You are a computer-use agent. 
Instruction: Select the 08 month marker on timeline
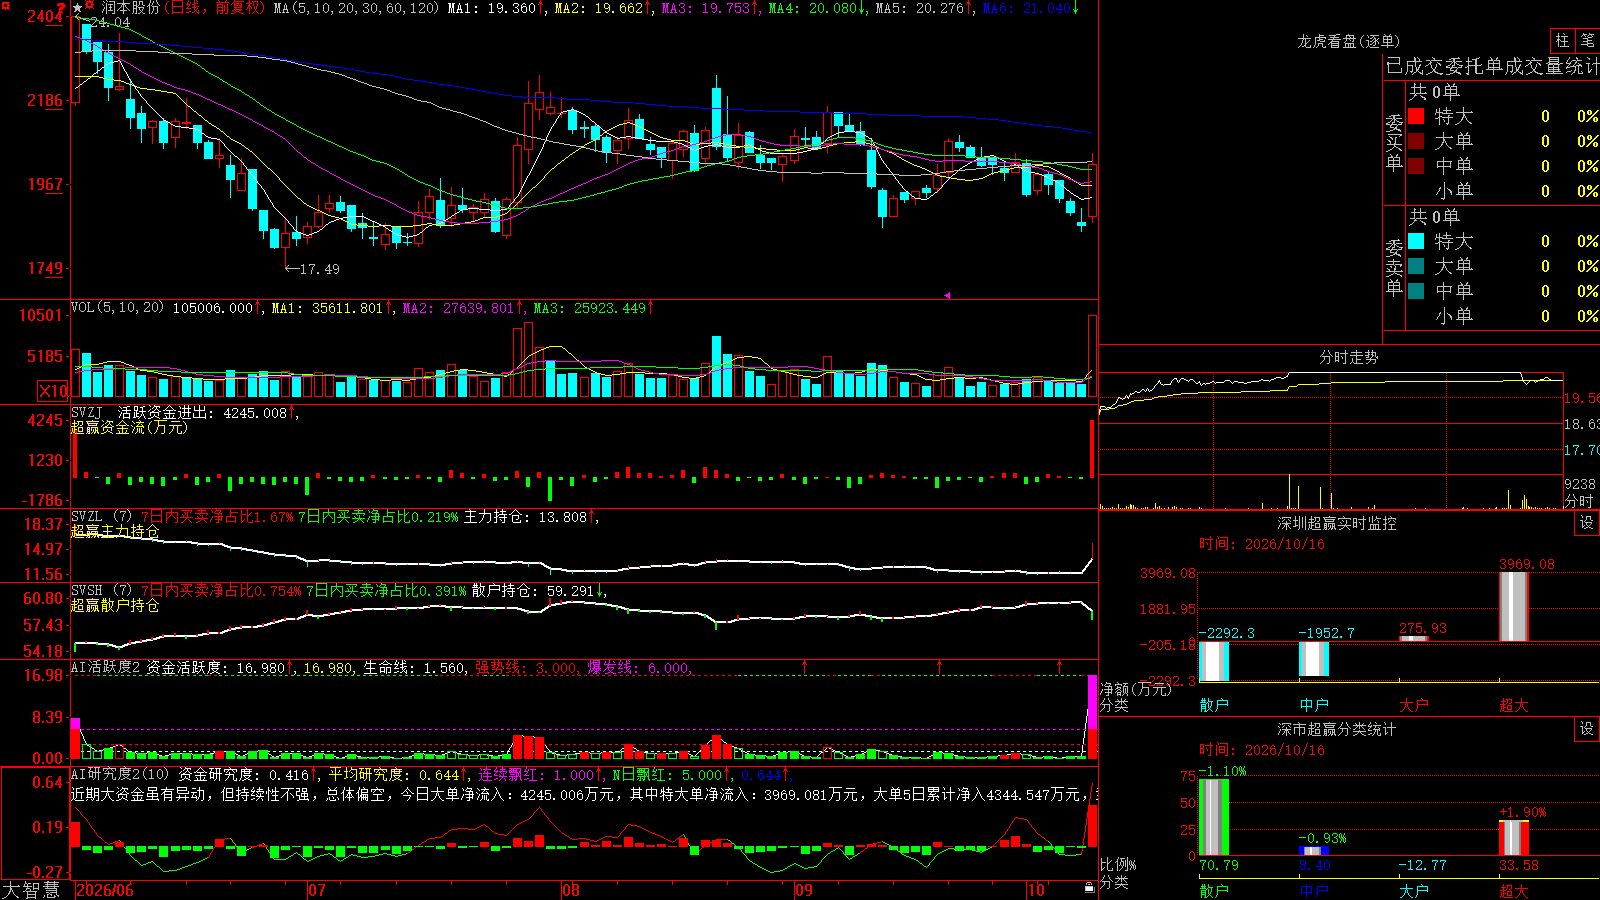tap(571, 890)
